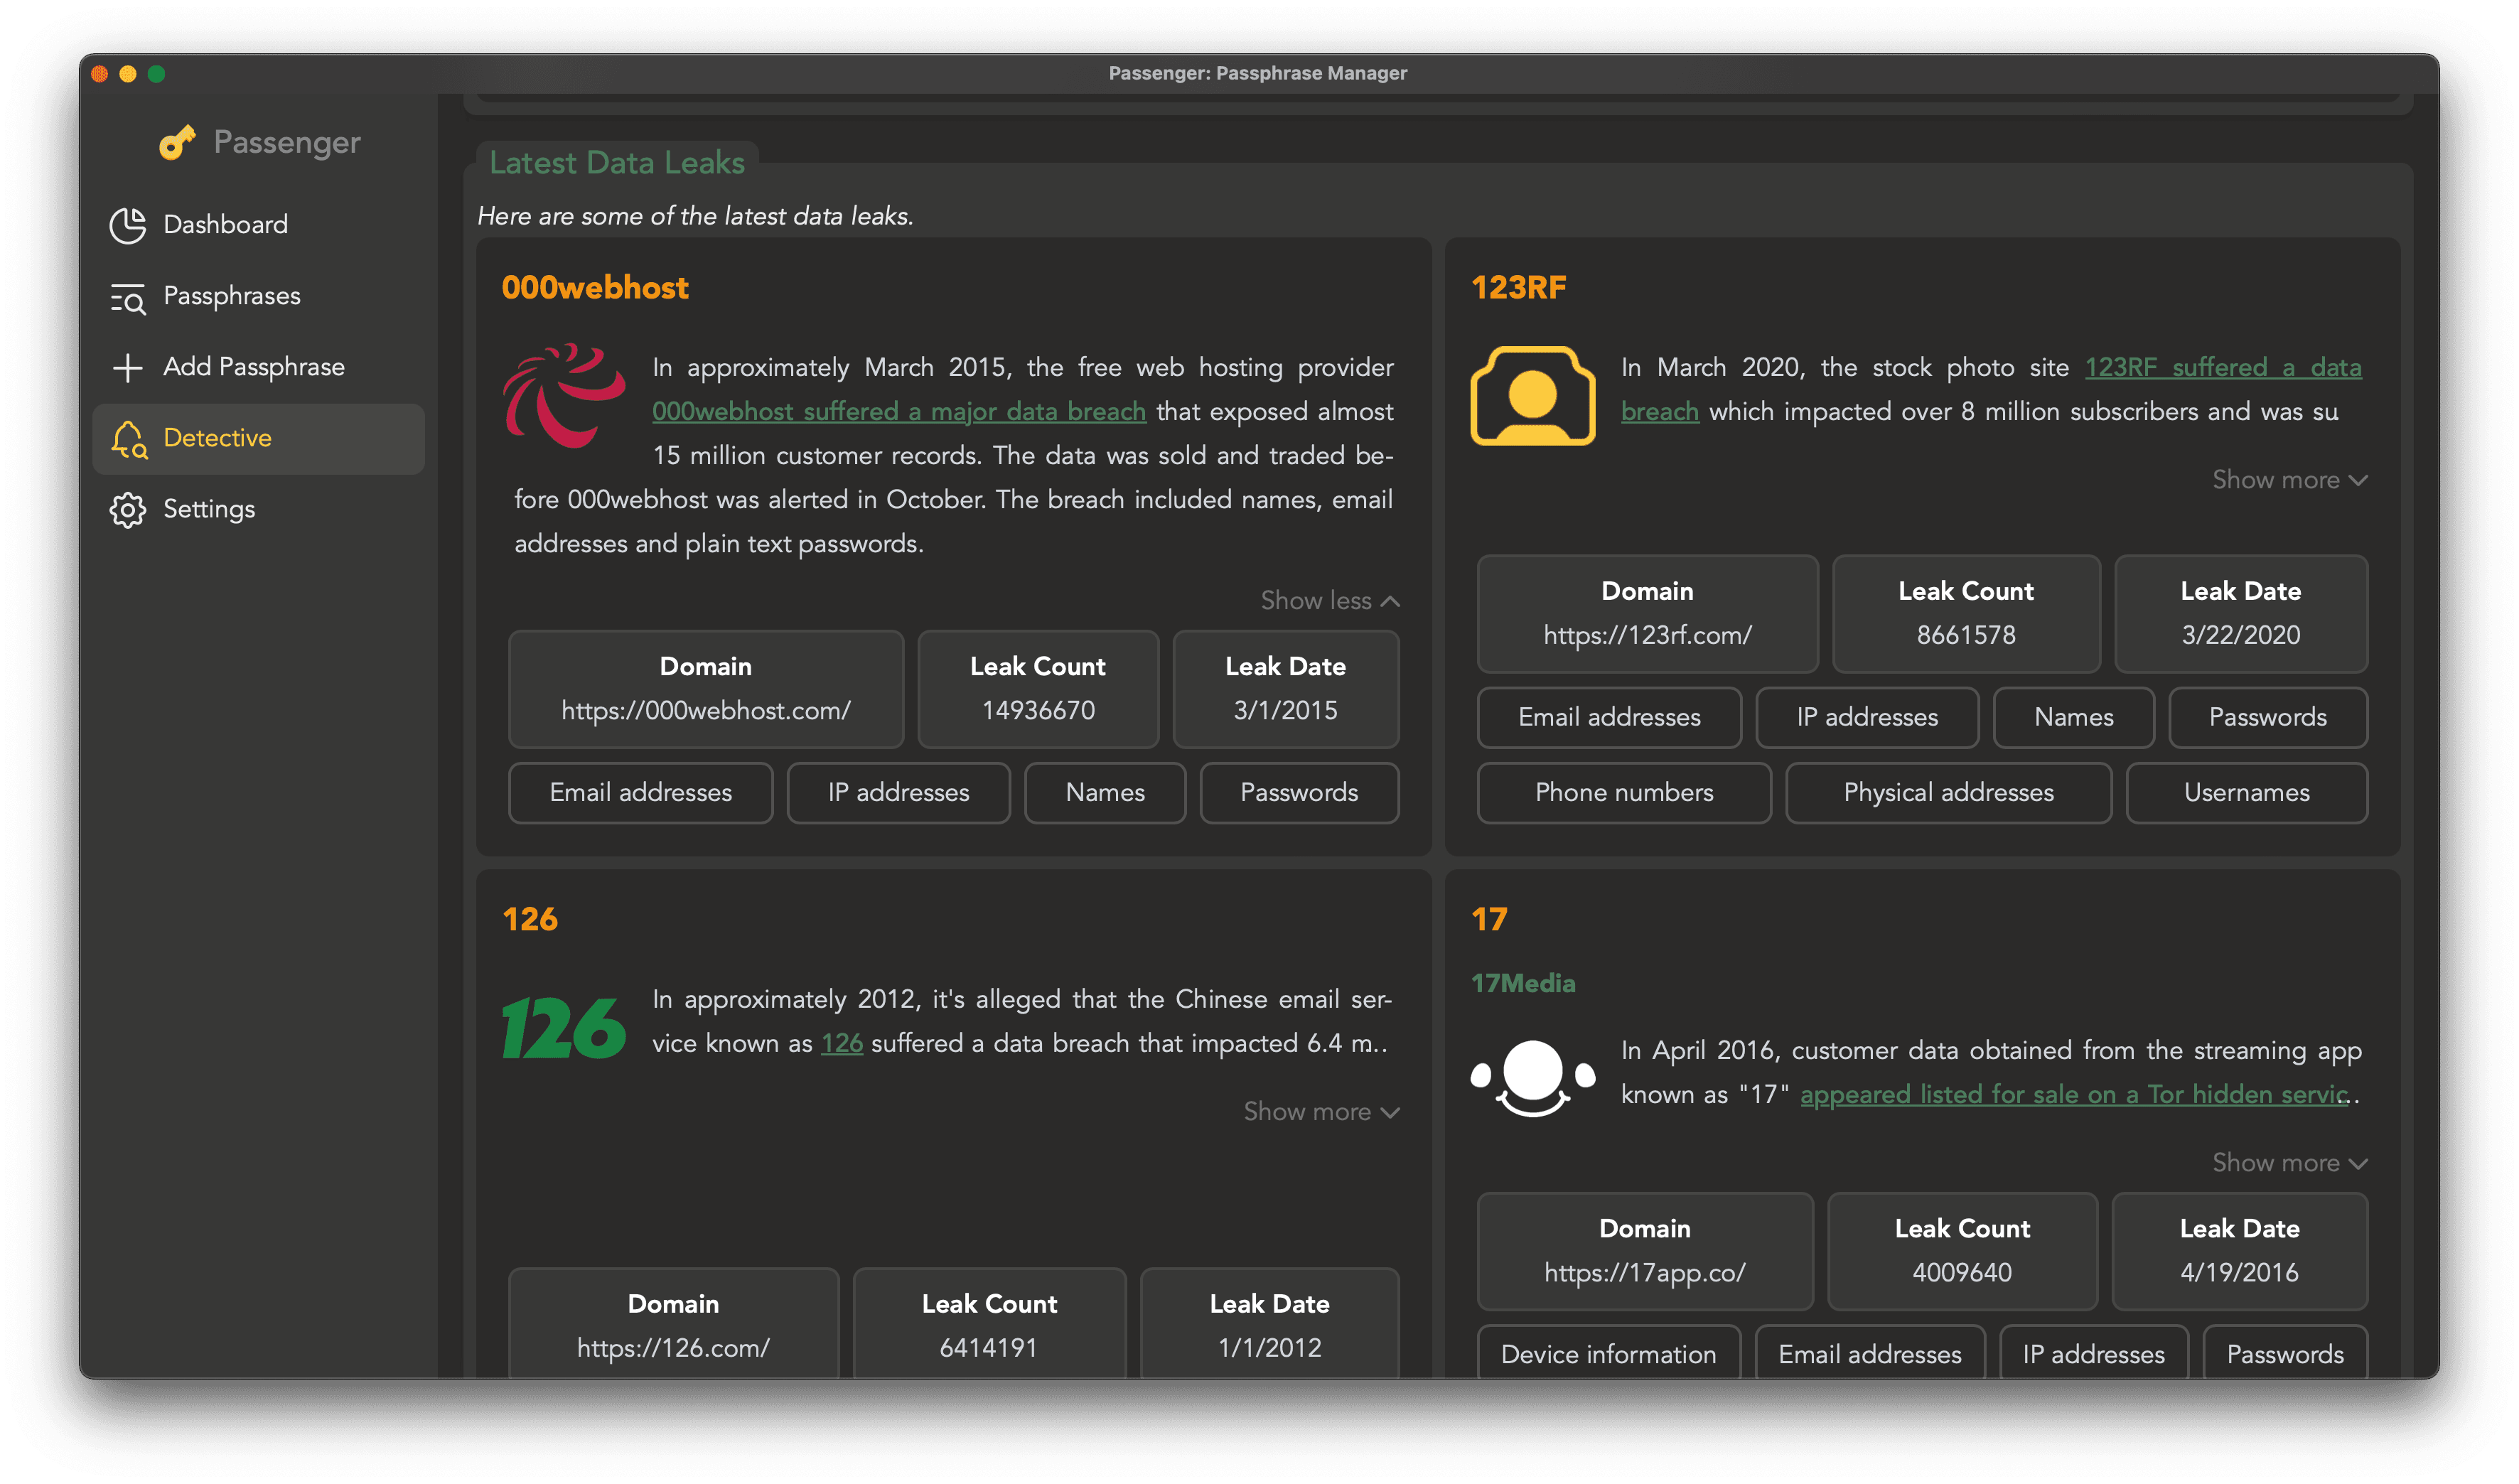
Task: Open 'appeared listed for sale on Tor' link
Action: 2074,1095
